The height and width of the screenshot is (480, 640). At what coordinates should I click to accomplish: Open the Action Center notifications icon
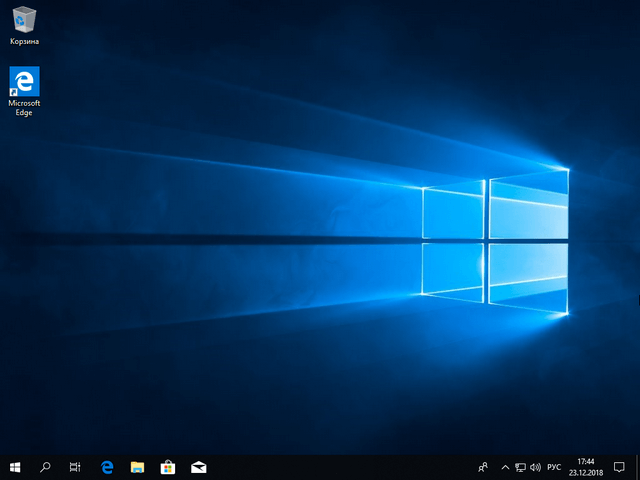pyautogui.click(x=620, y=467)
